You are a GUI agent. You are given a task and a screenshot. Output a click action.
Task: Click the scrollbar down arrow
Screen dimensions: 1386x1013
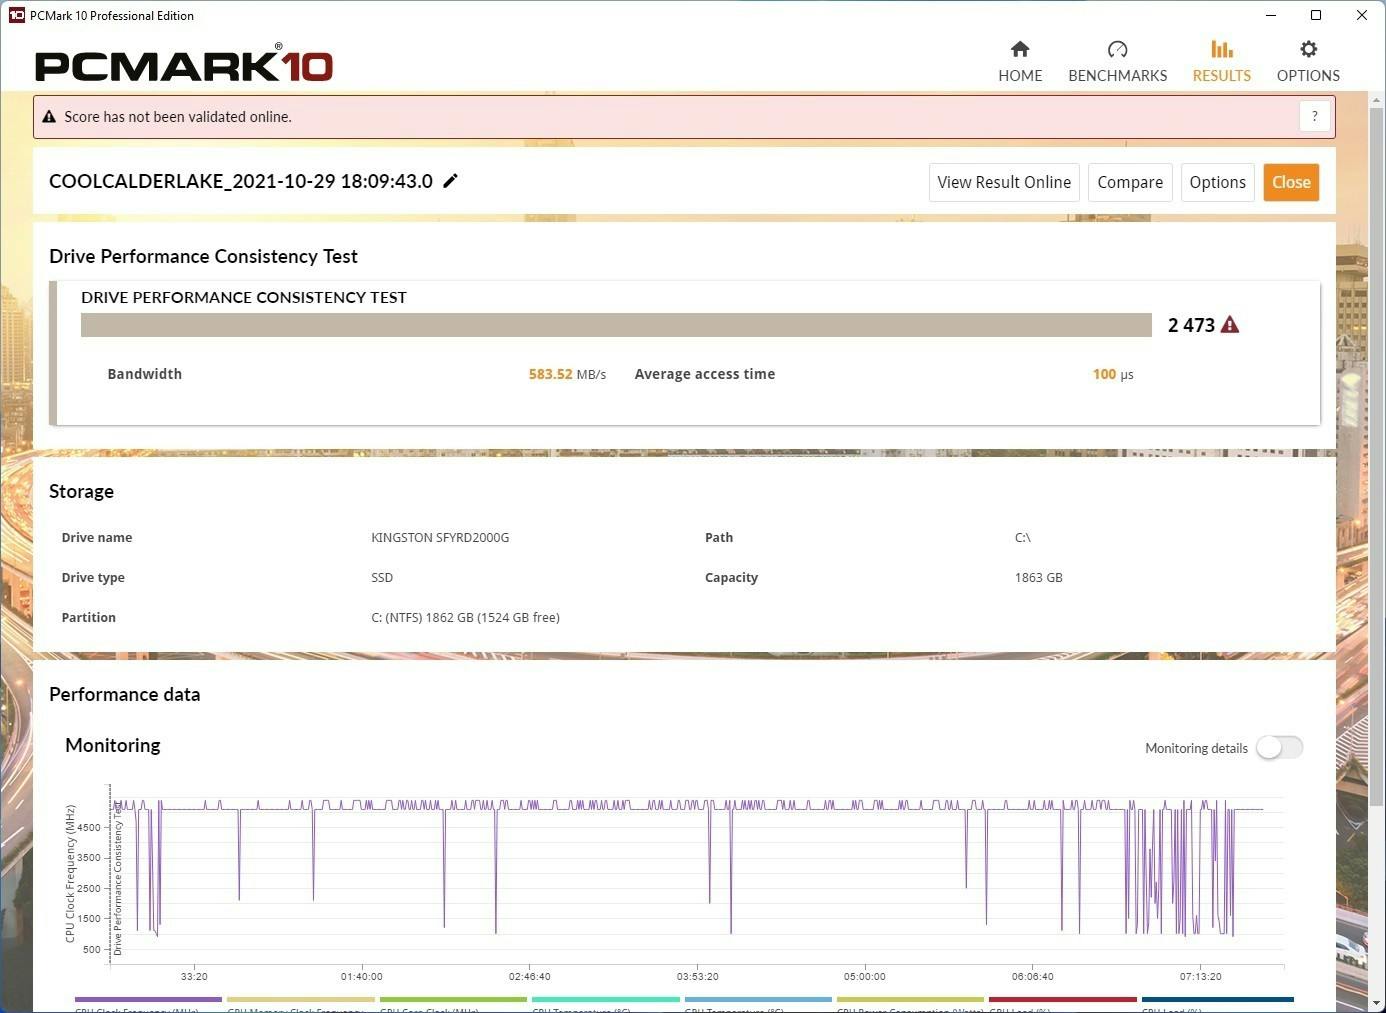coord(1376,1003)
